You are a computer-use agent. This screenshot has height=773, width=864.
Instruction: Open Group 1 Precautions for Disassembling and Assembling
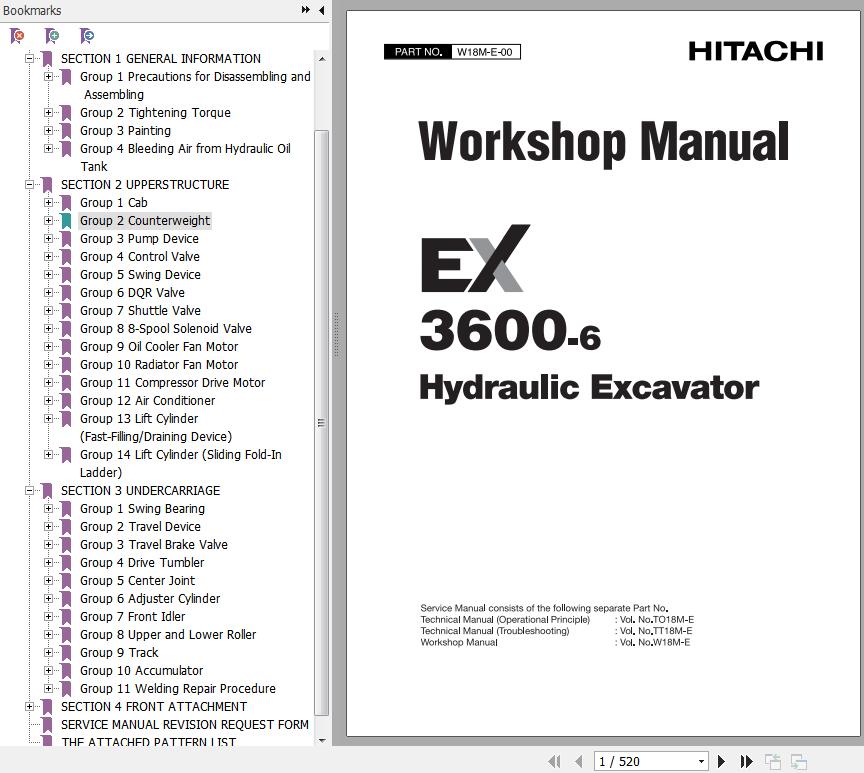click(196, 85)
